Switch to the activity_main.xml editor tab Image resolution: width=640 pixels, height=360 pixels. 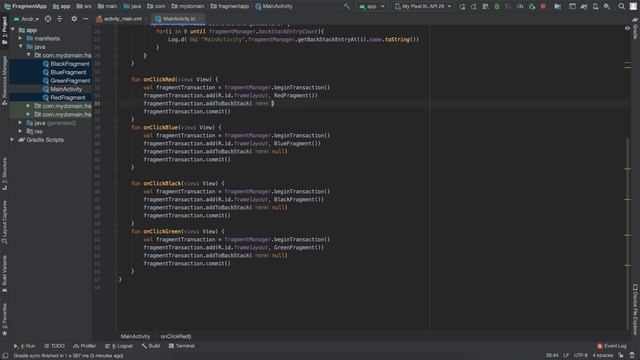coord(120,19)
